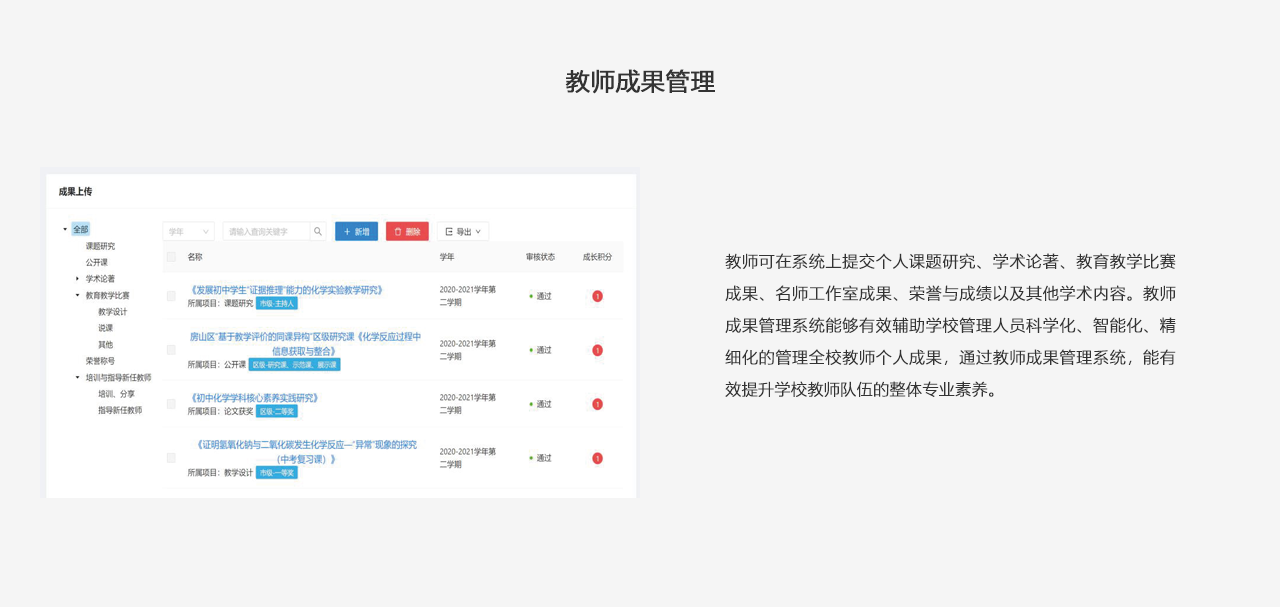Click the search magnifier icon
Viewport: 1280px width, 607px height.
coord(318,232)
